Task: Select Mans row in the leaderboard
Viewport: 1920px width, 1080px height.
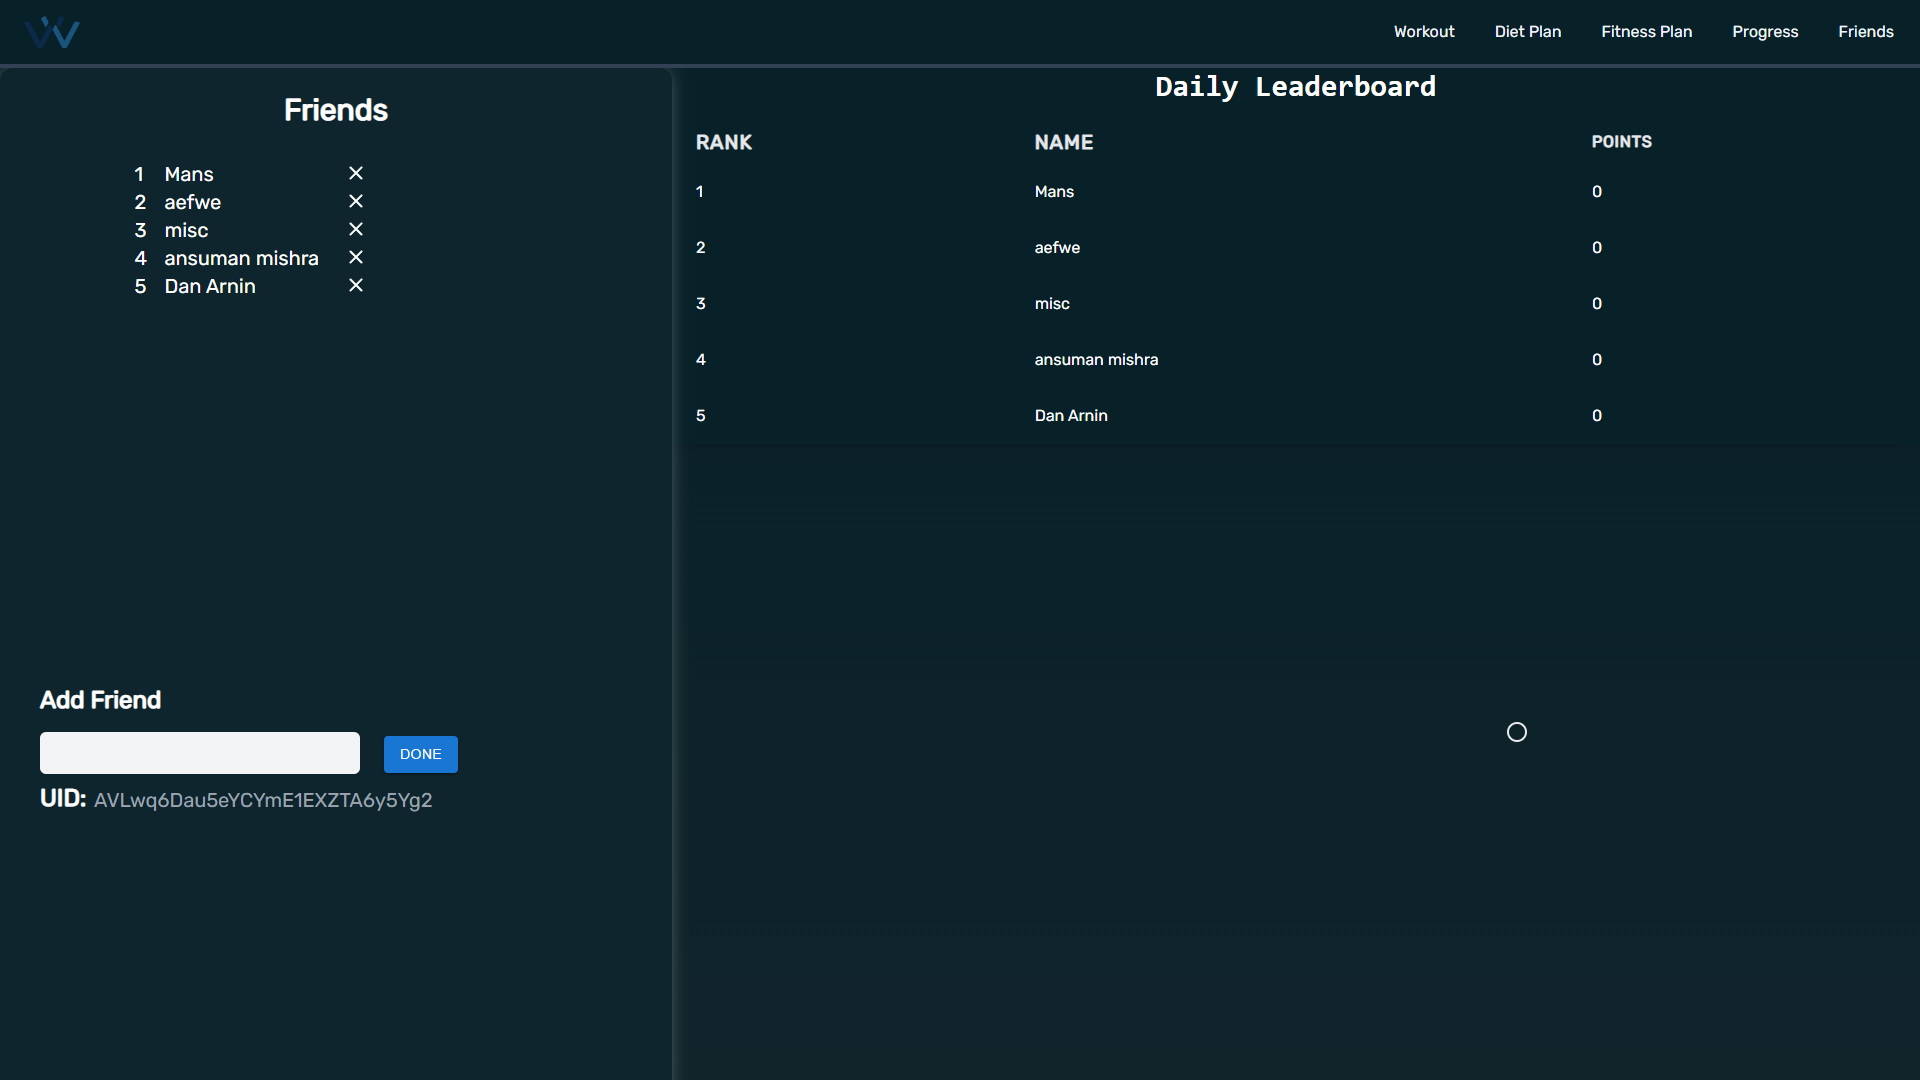Action: (x=1054, y=192)
